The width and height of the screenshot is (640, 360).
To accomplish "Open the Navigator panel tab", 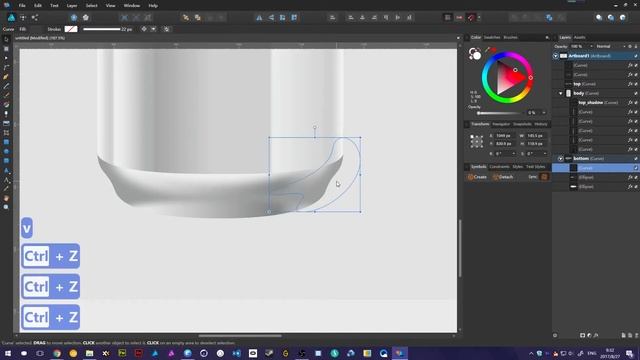I will (x=501, y=124).
